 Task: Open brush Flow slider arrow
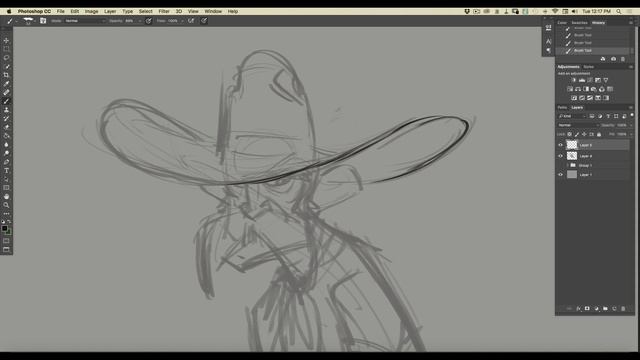coord(182,21)
